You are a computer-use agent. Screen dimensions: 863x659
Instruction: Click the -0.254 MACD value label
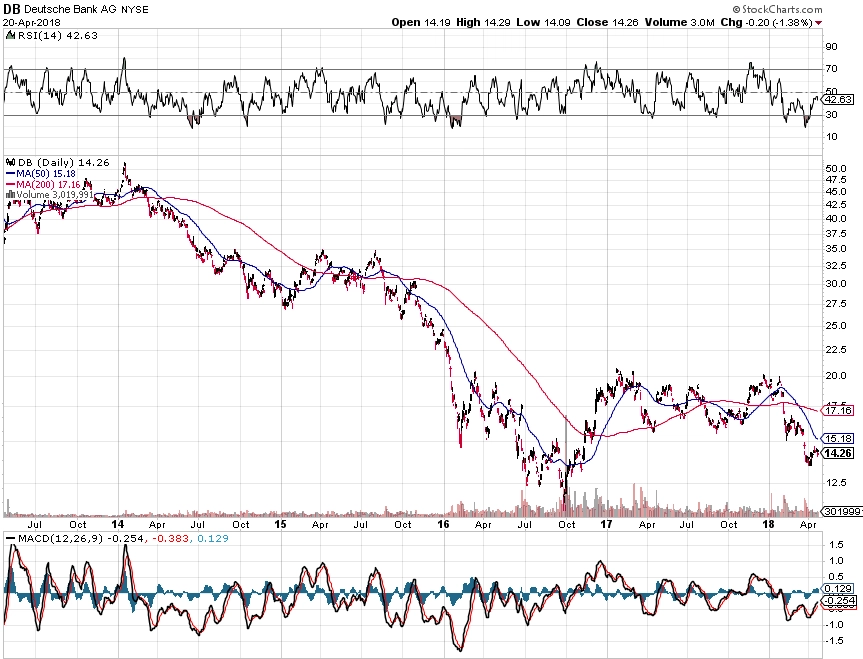pyautogui.click(x=840, y=601)
